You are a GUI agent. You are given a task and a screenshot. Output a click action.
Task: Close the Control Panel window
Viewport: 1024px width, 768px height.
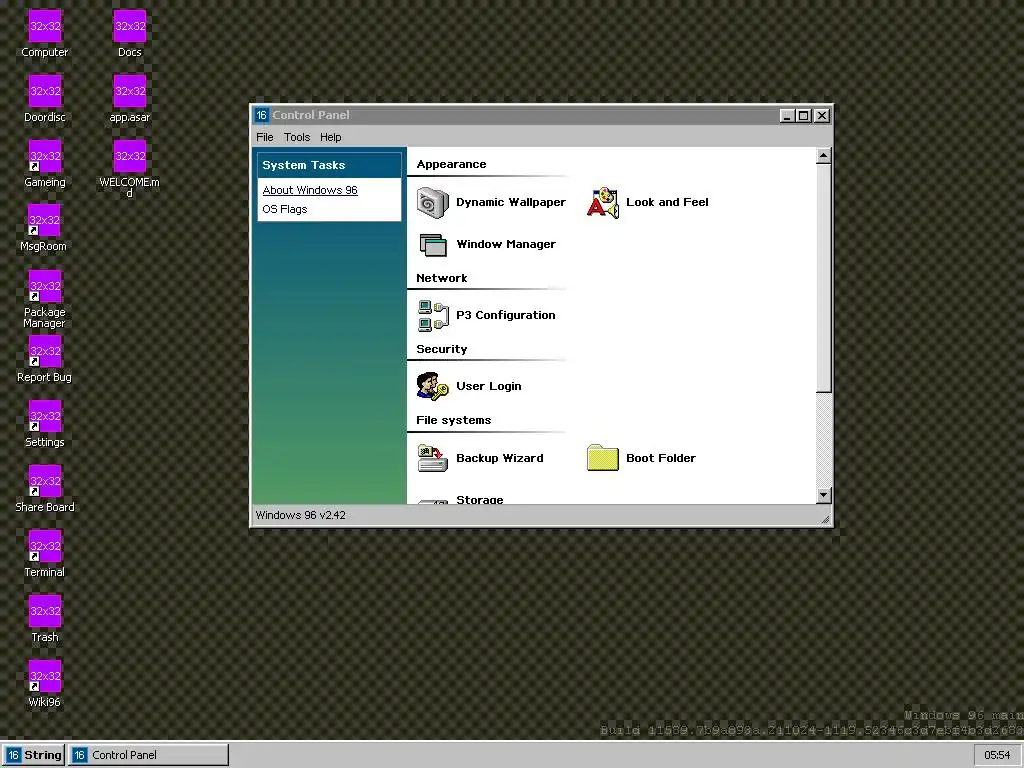[822, 116]
